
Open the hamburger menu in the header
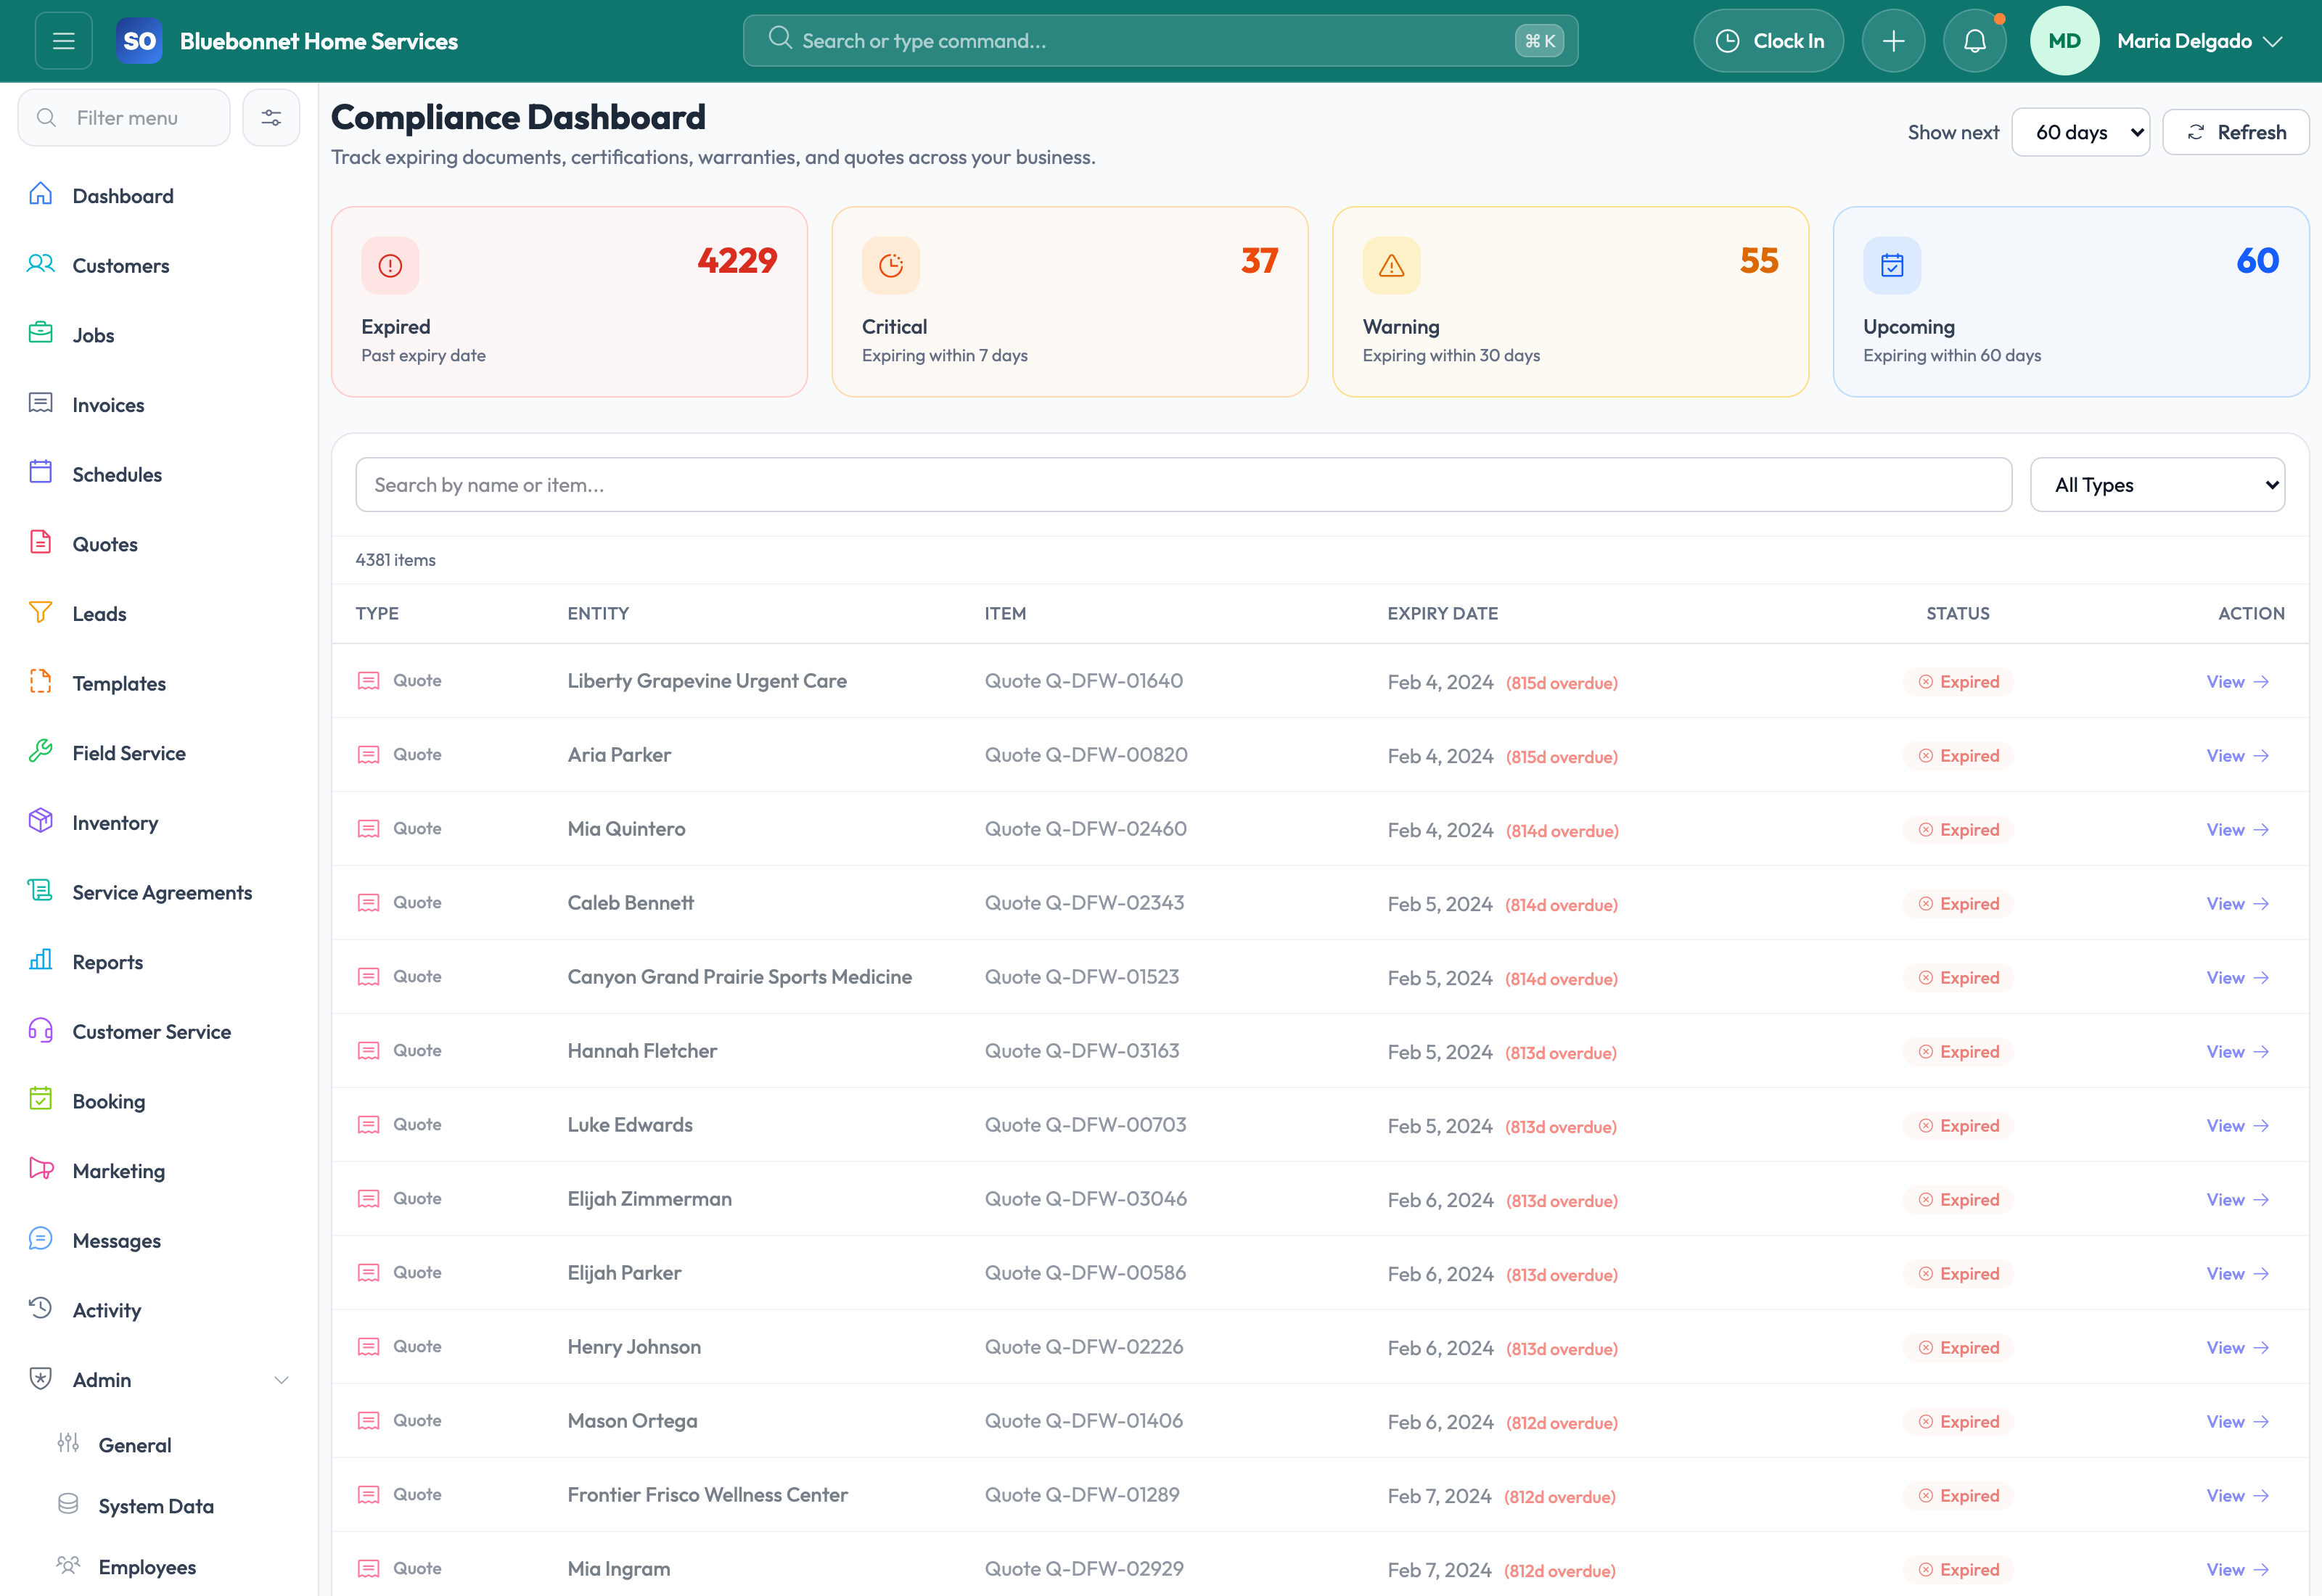pos(63,41)
